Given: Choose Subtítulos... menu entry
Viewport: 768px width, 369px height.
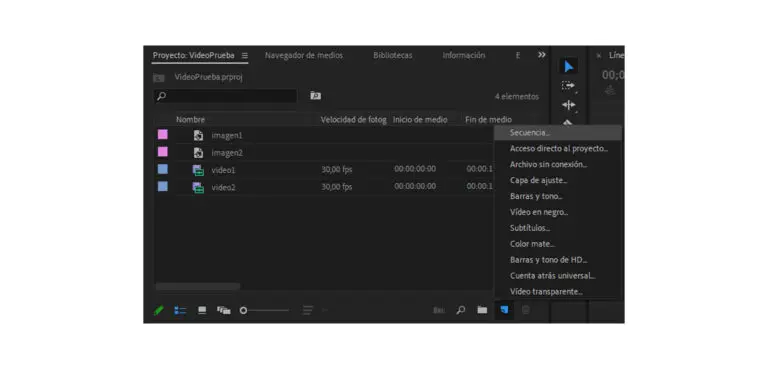Looking at the screenshot, I should click(x=558, y=228).
